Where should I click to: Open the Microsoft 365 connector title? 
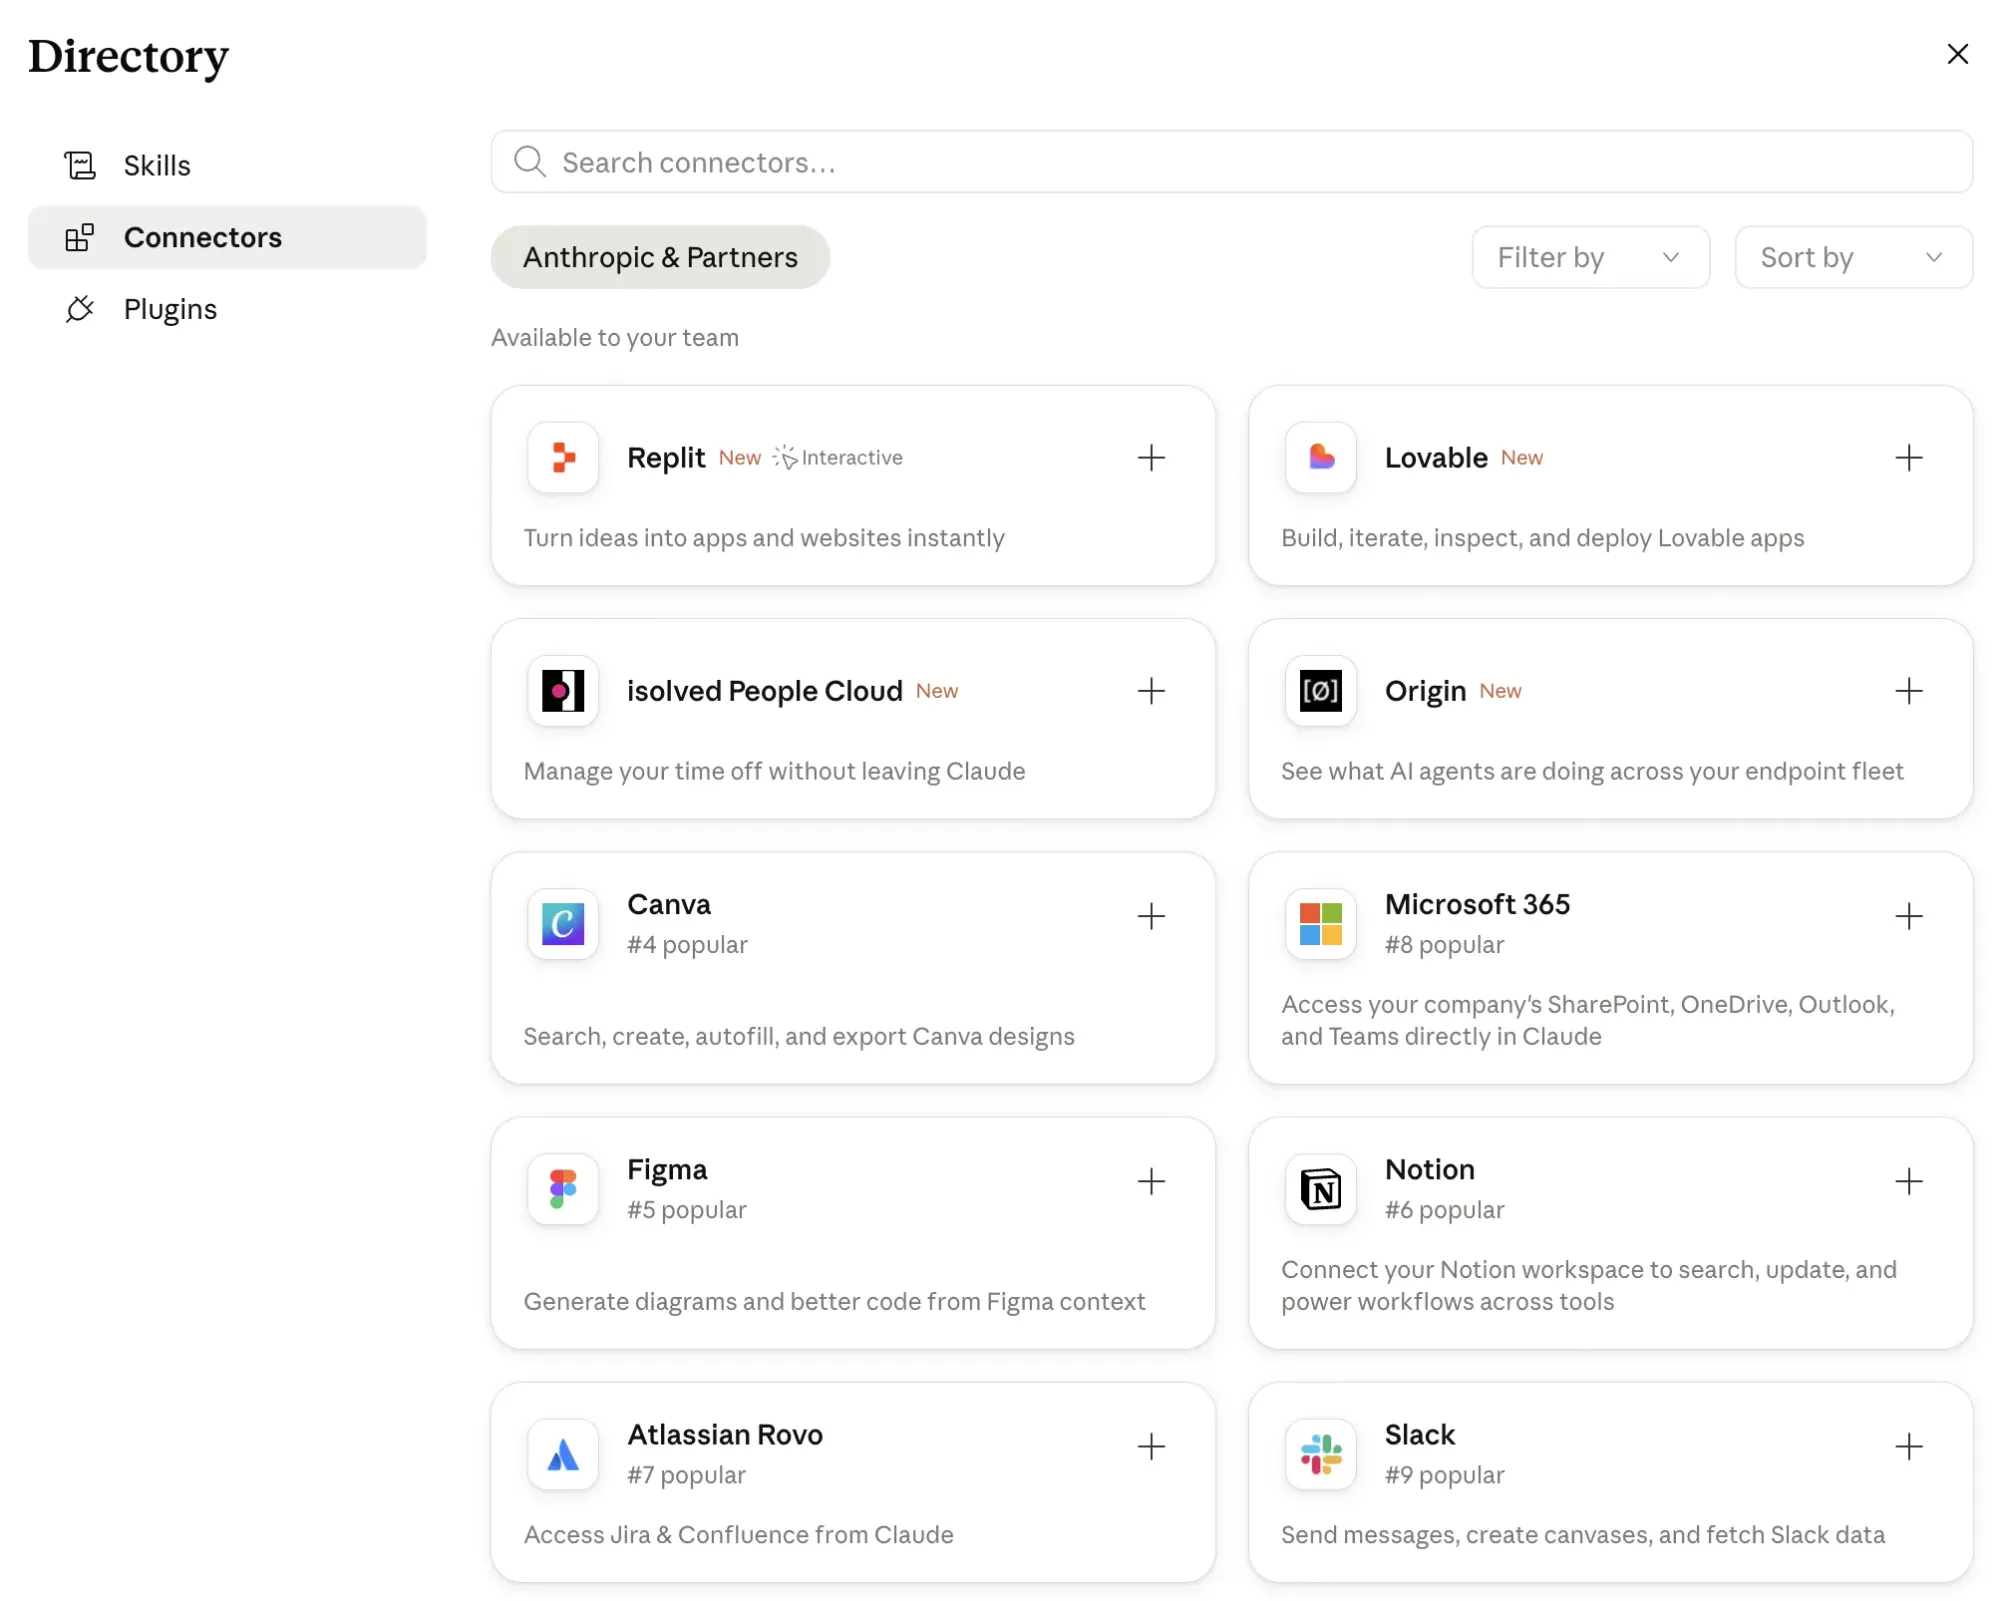click(1477, 904)
